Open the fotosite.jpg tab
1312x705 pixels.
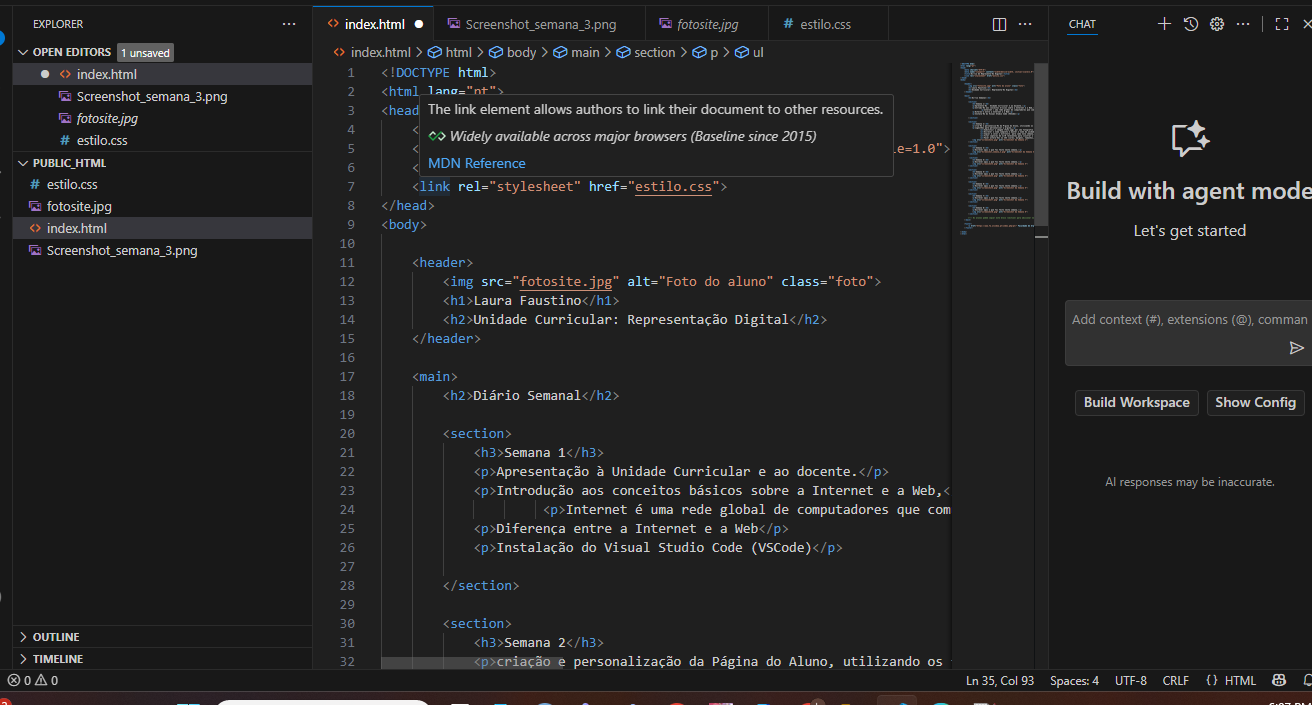(706, 22)
